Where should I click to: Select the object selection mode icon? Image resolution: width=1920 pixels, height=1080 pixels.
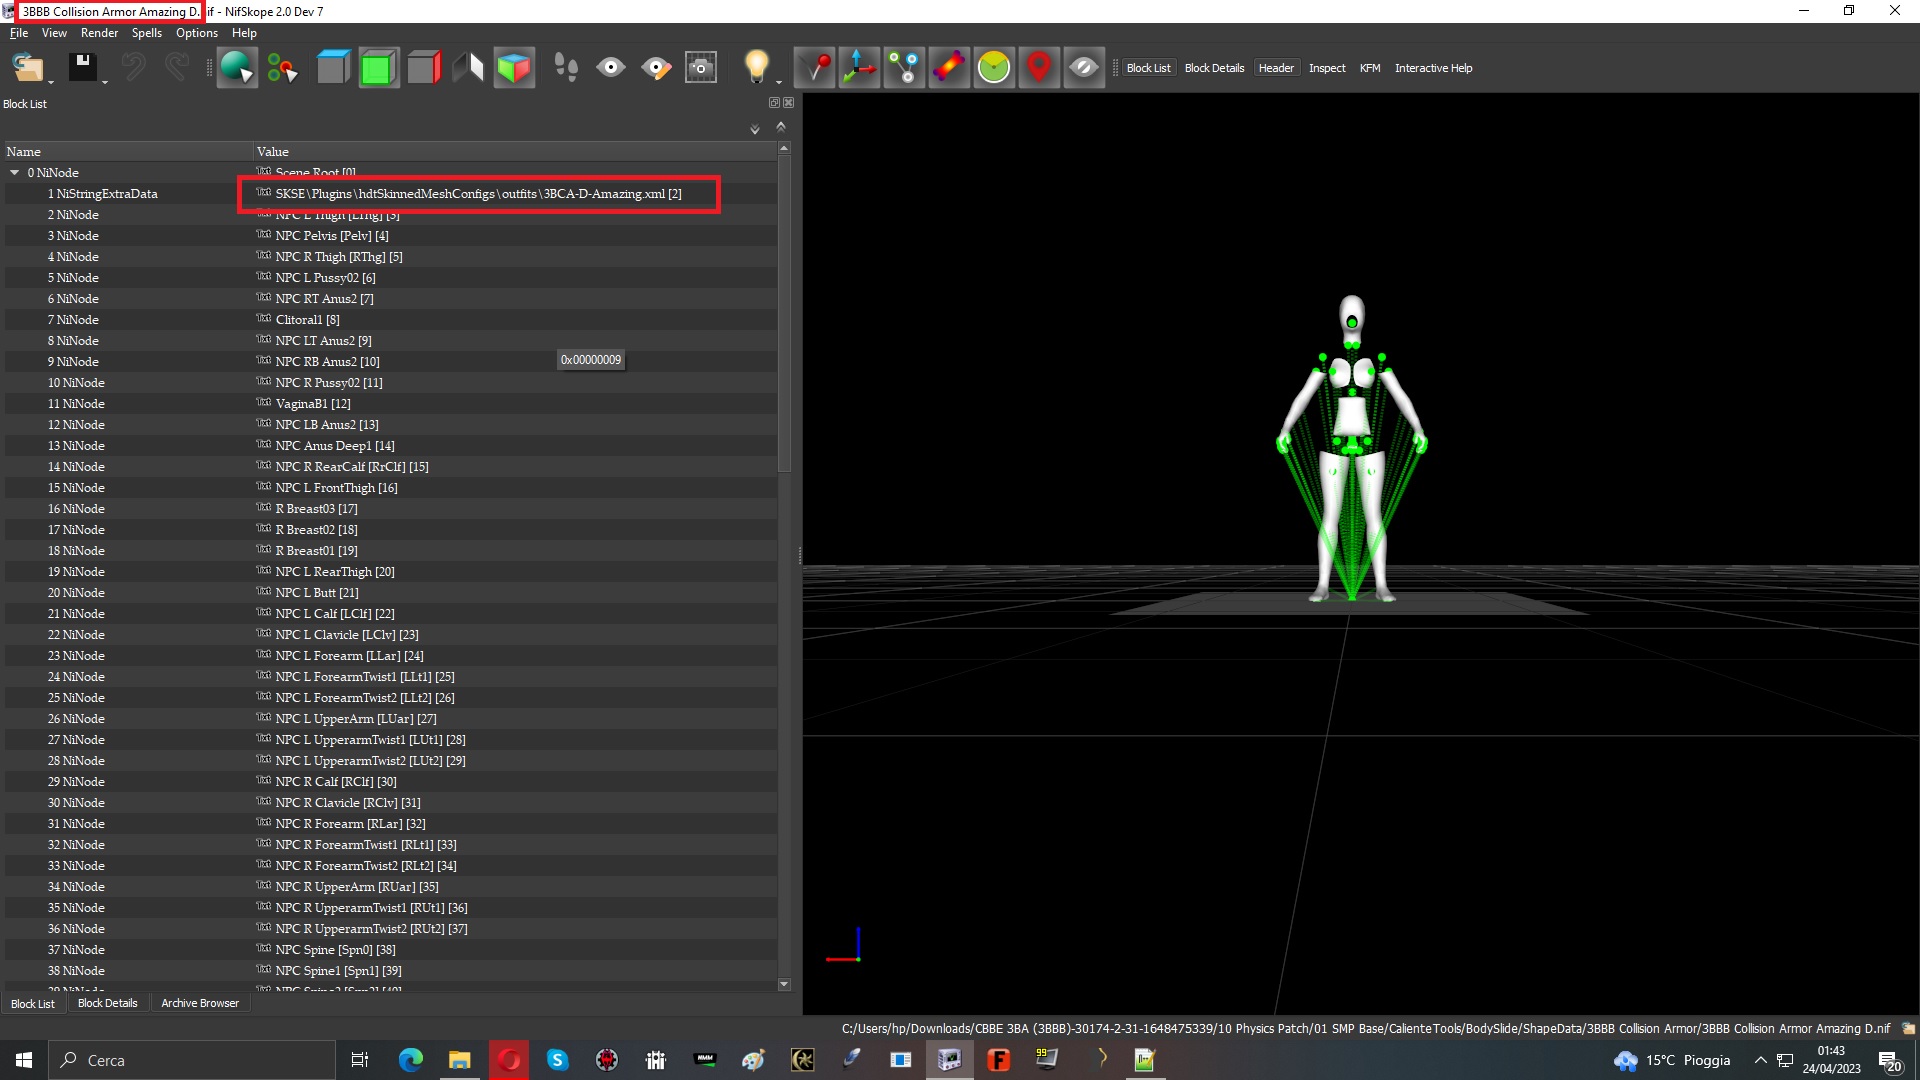pyautogui.click(x=237, y=68)
